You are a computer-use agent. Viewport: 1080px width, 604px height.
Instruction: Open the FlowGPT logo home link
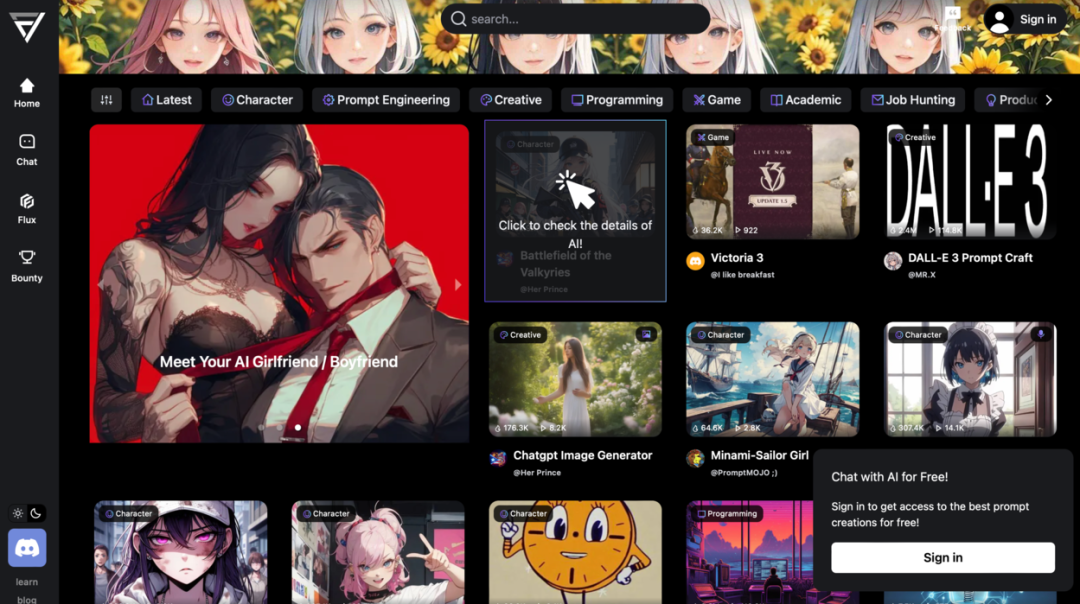click(x=27, y=27)
